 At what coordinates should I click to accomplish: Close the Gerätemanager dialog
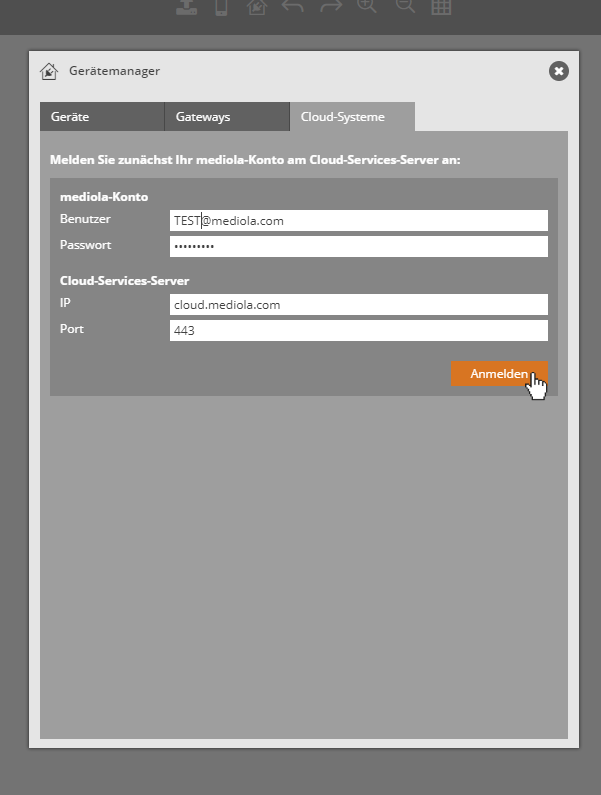[x=558, y=71]
